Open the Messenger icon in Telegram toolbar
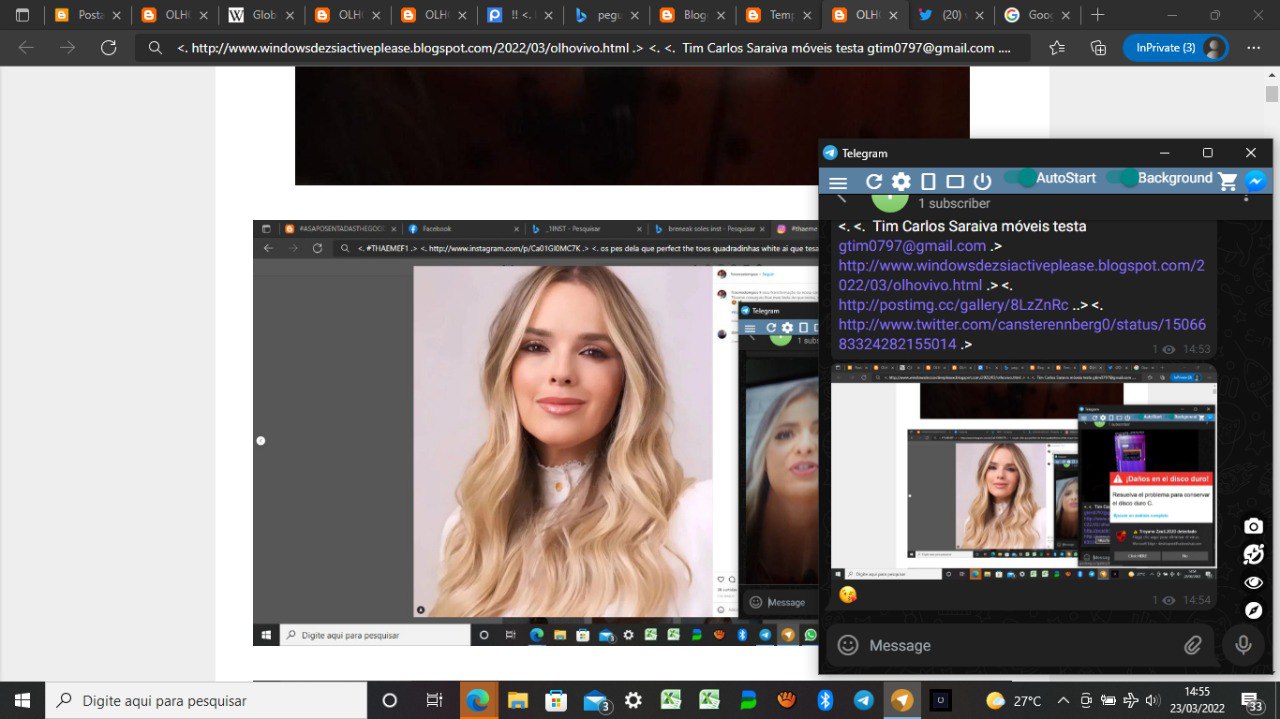1280x719 pixels. click(1256, 181)
